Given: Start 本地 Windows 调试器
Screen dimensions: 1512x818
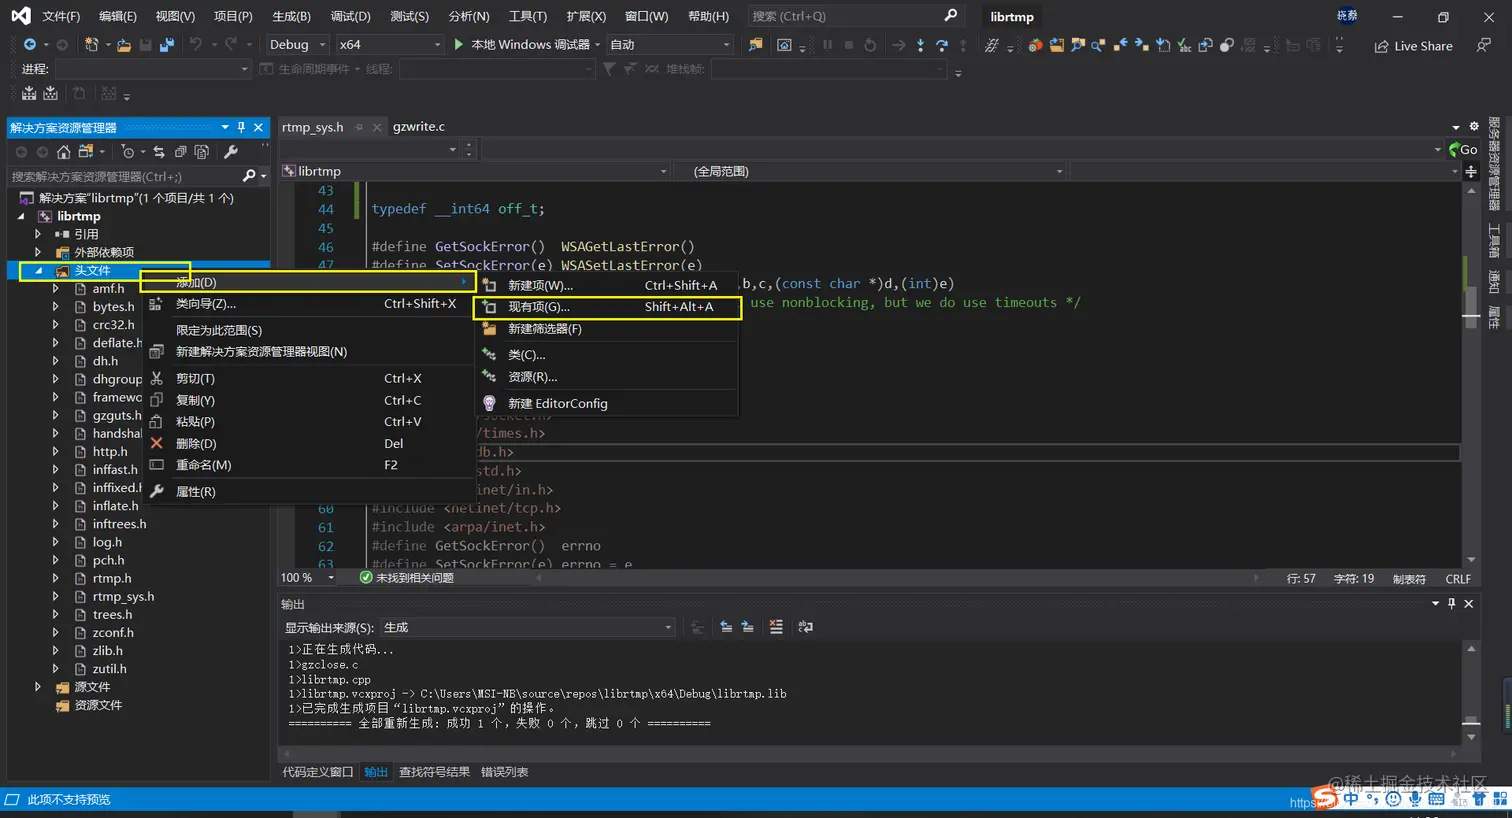Looking at the screenshot, I should (x=521, y=45).
